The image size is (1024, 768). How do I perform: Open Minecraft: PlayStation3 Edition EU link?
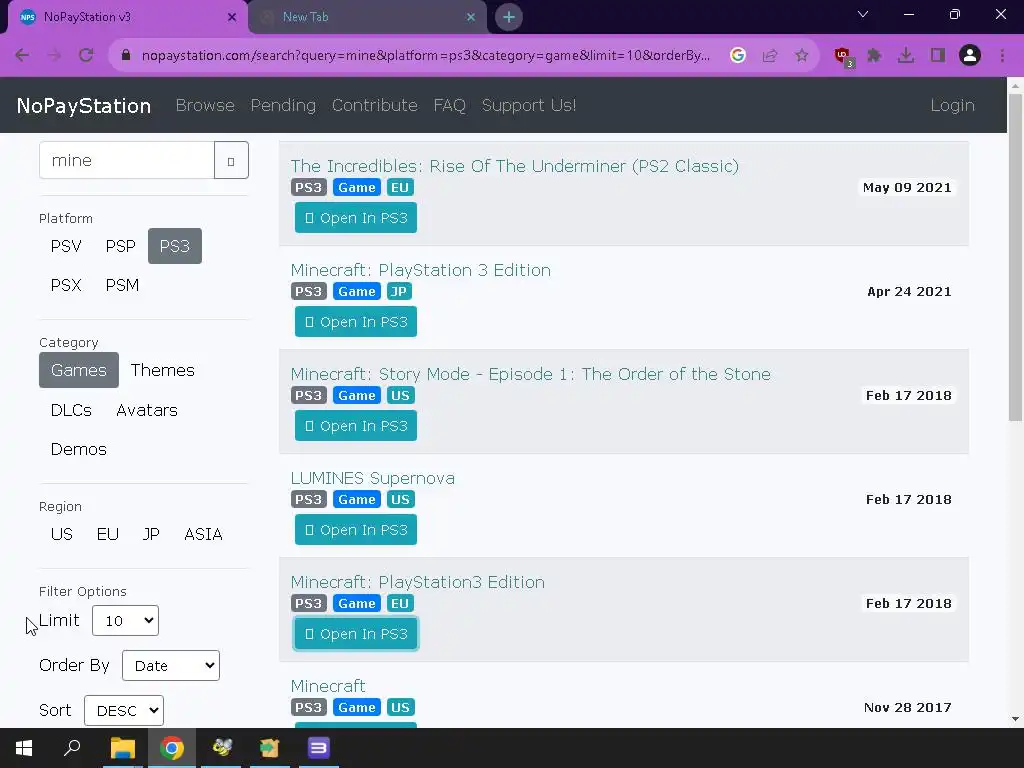tap(417, 582)
